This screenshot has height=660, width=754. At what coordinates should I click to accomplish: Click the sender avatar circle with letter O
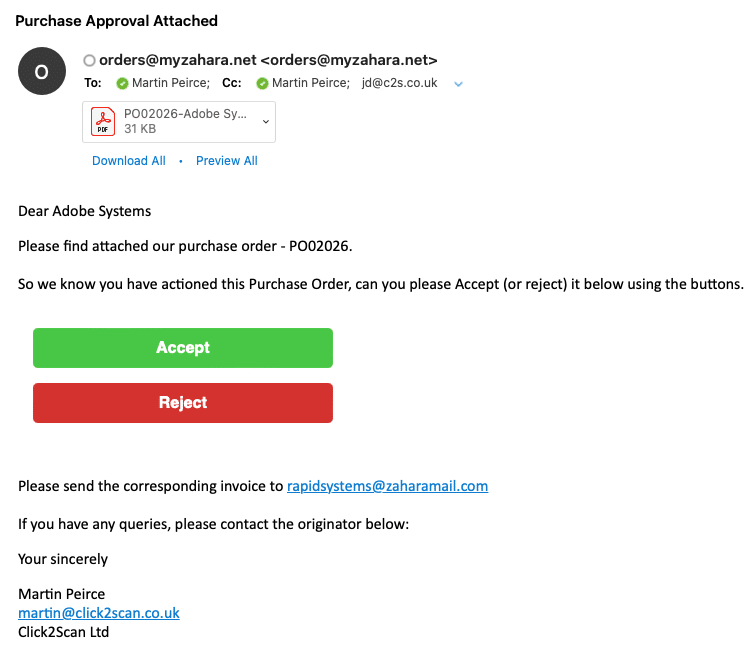coord(42,71)
